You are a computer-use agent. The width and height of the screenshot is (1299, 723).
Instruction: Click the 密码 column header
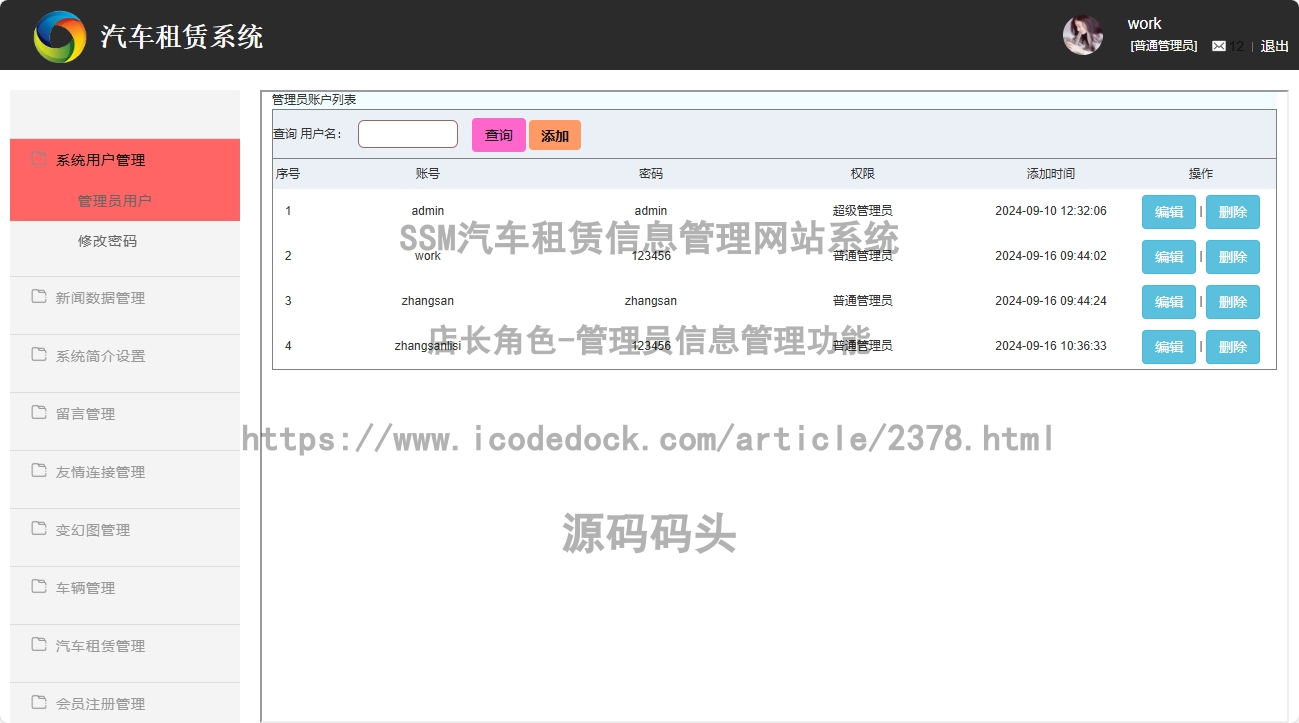[x=651, y=174]
